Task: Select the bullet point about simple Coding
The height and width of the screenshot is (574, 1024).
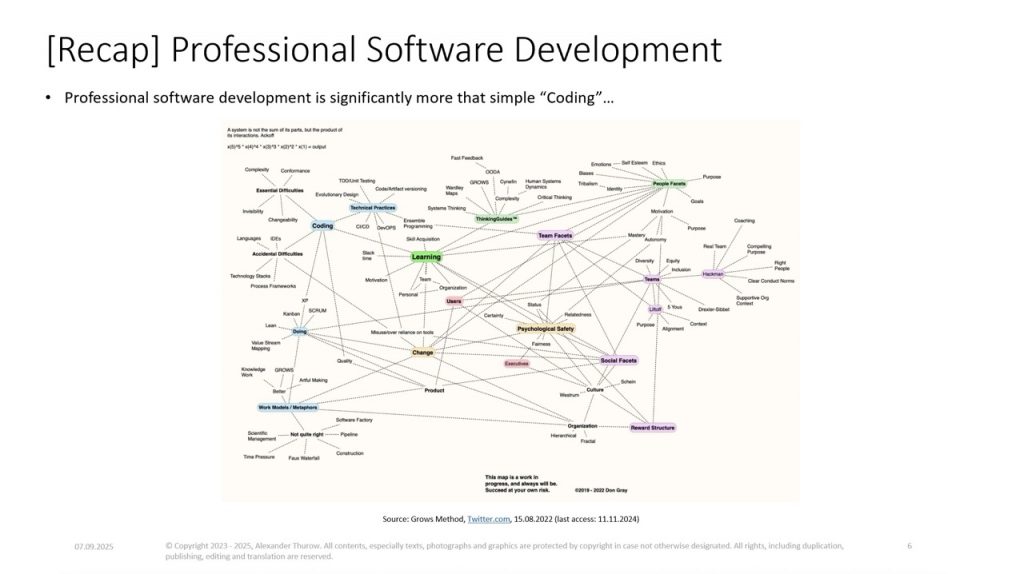Action: pos(338,97)
